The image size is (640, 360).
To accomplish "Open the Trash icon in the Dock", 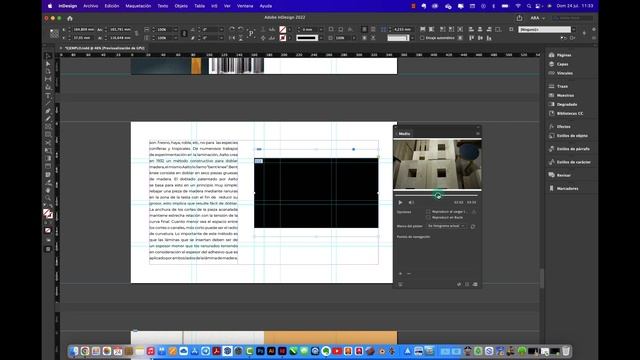I will click(x=566, y=351).
